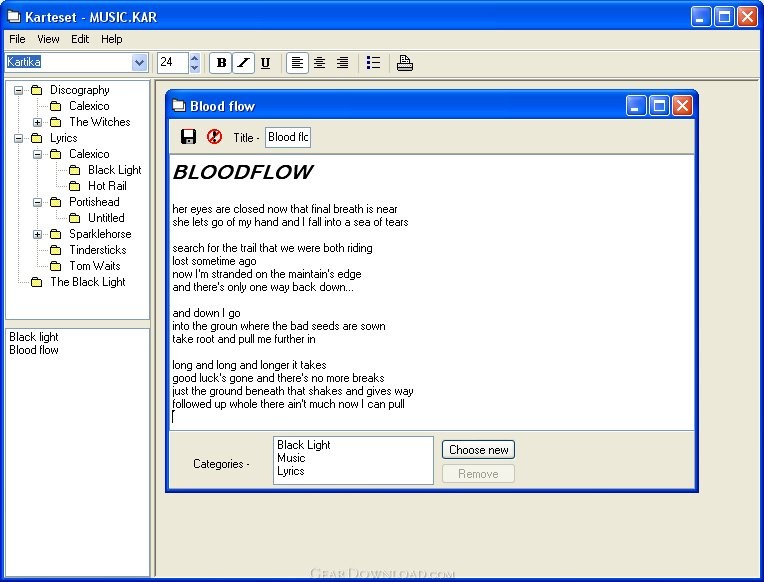
Task: Increase font size with up arrow
Action: (194, 58)
